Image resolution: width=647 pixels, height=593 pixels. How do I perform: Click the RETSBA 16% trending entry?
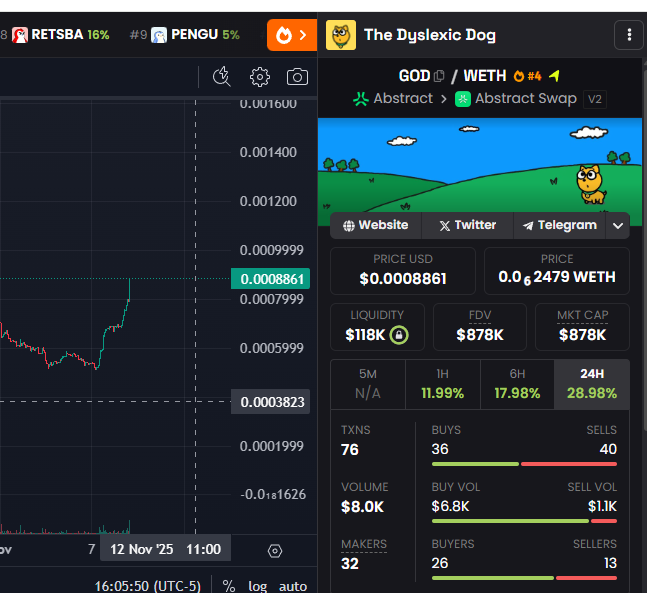(x=60, y=35)
